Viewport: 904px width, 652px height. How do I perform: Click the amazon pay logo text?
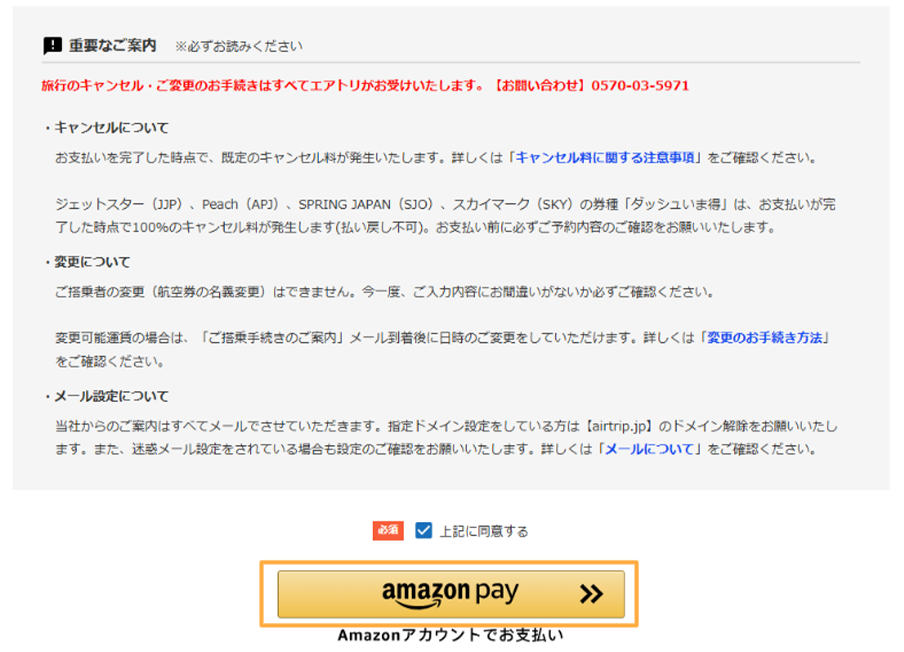point(450,593)
